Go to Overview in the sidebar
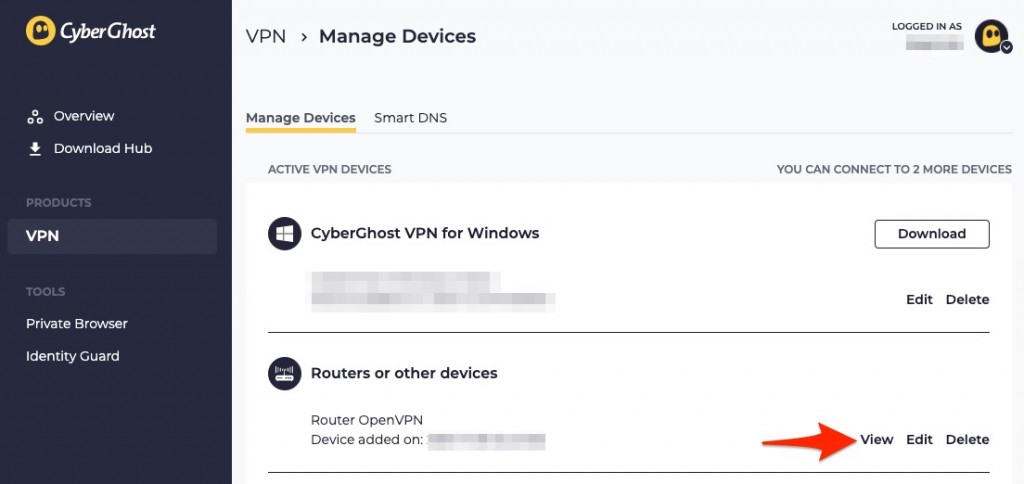This screenshot has width=1024, height=484. pos(84,116)
